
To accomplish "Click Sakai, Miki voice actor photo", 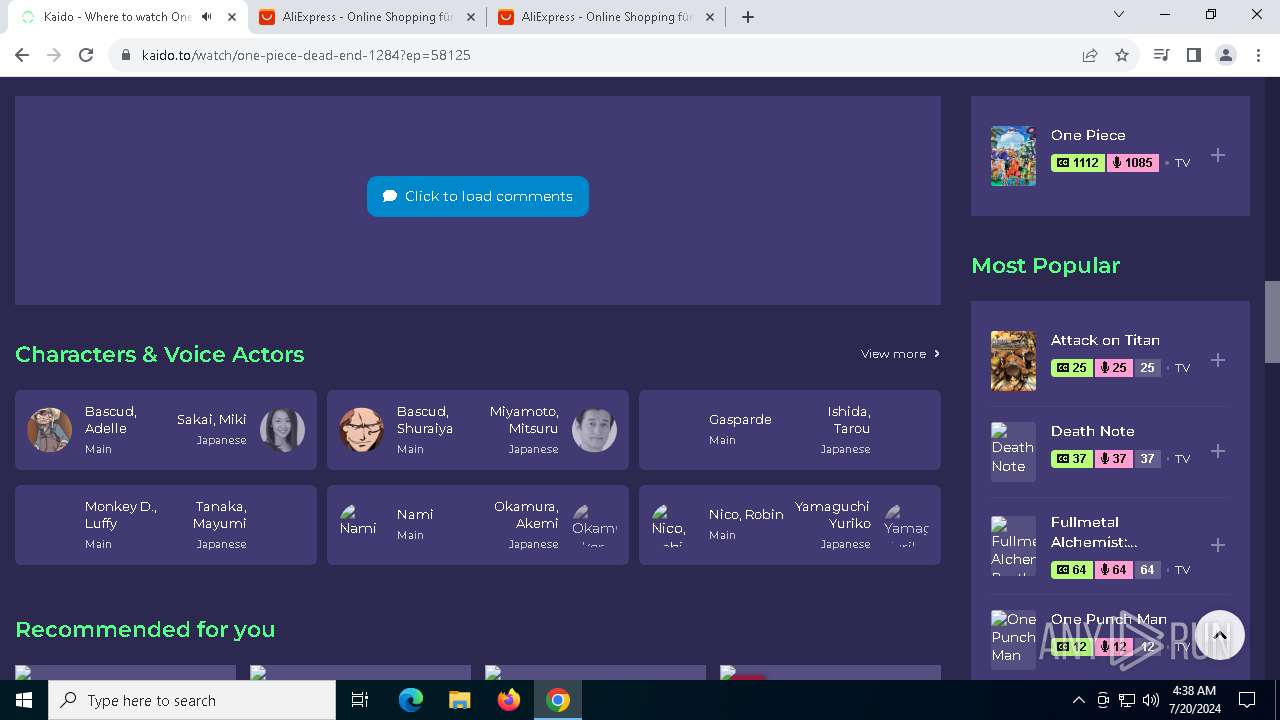I will (x=282, y=430).
